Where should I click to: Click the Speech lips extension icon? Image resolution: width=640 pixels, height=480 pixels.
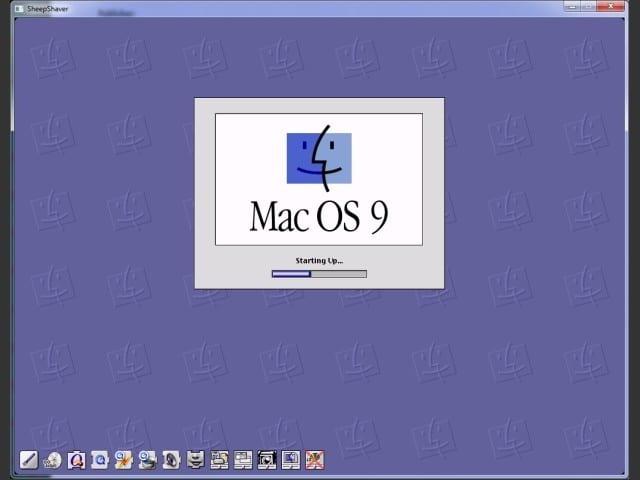[196, 460]
